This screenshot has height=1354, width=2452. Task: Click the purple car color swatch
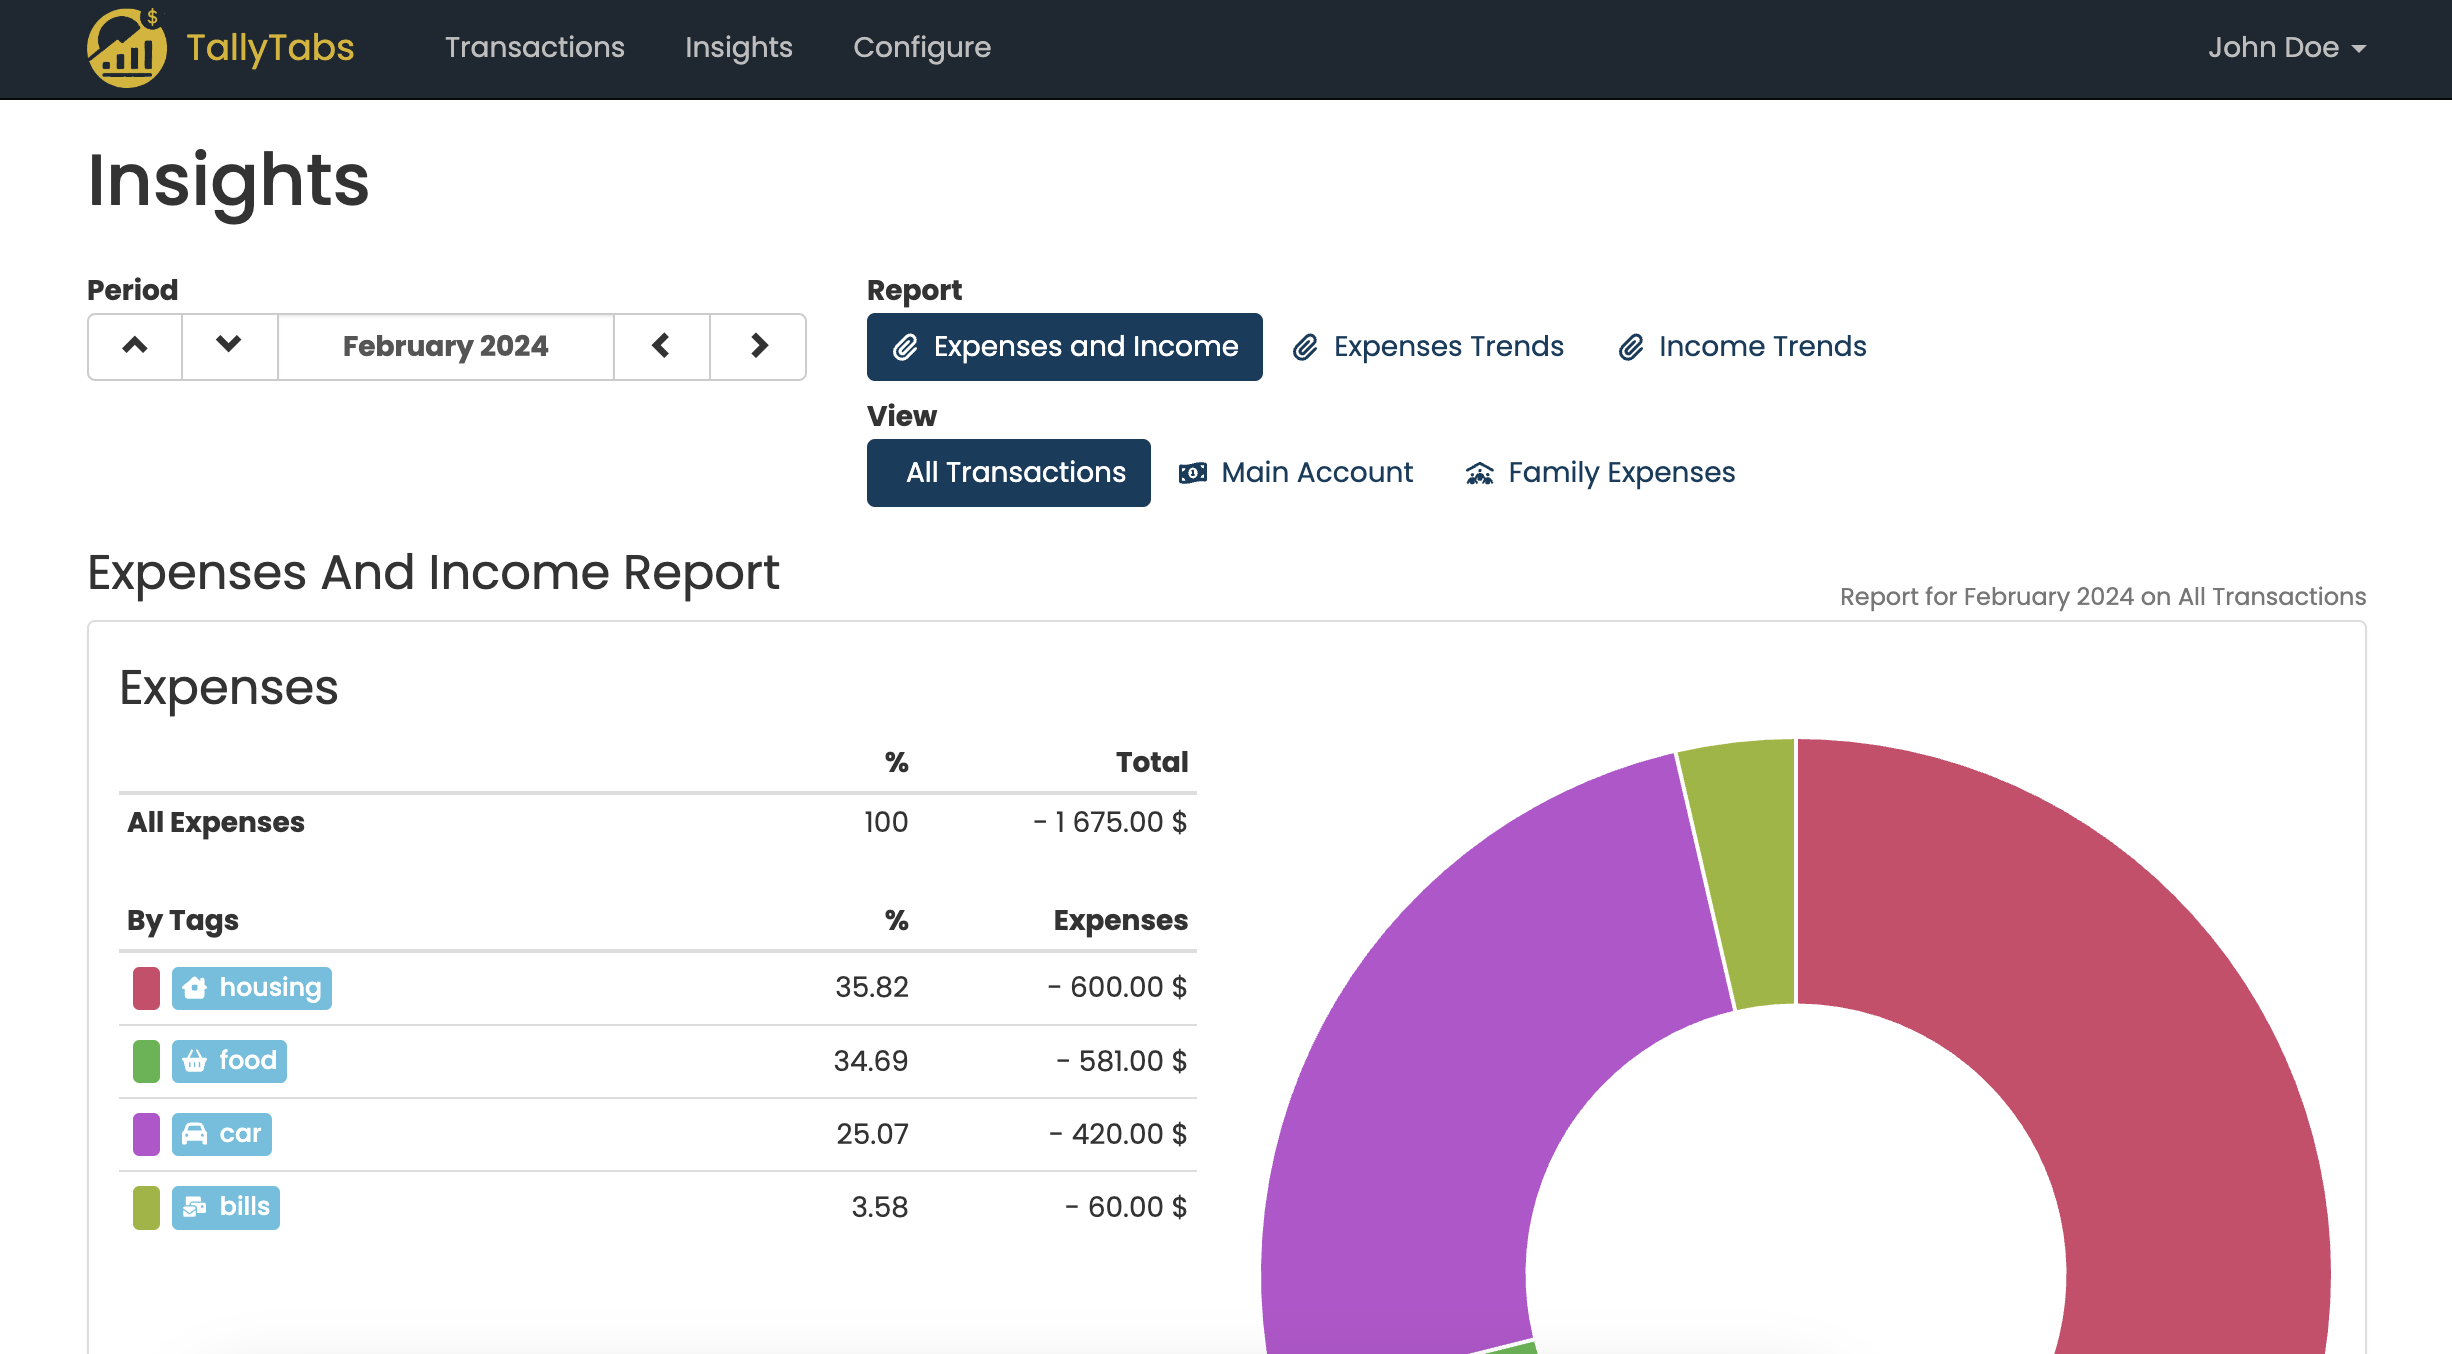pos(146,1134)
